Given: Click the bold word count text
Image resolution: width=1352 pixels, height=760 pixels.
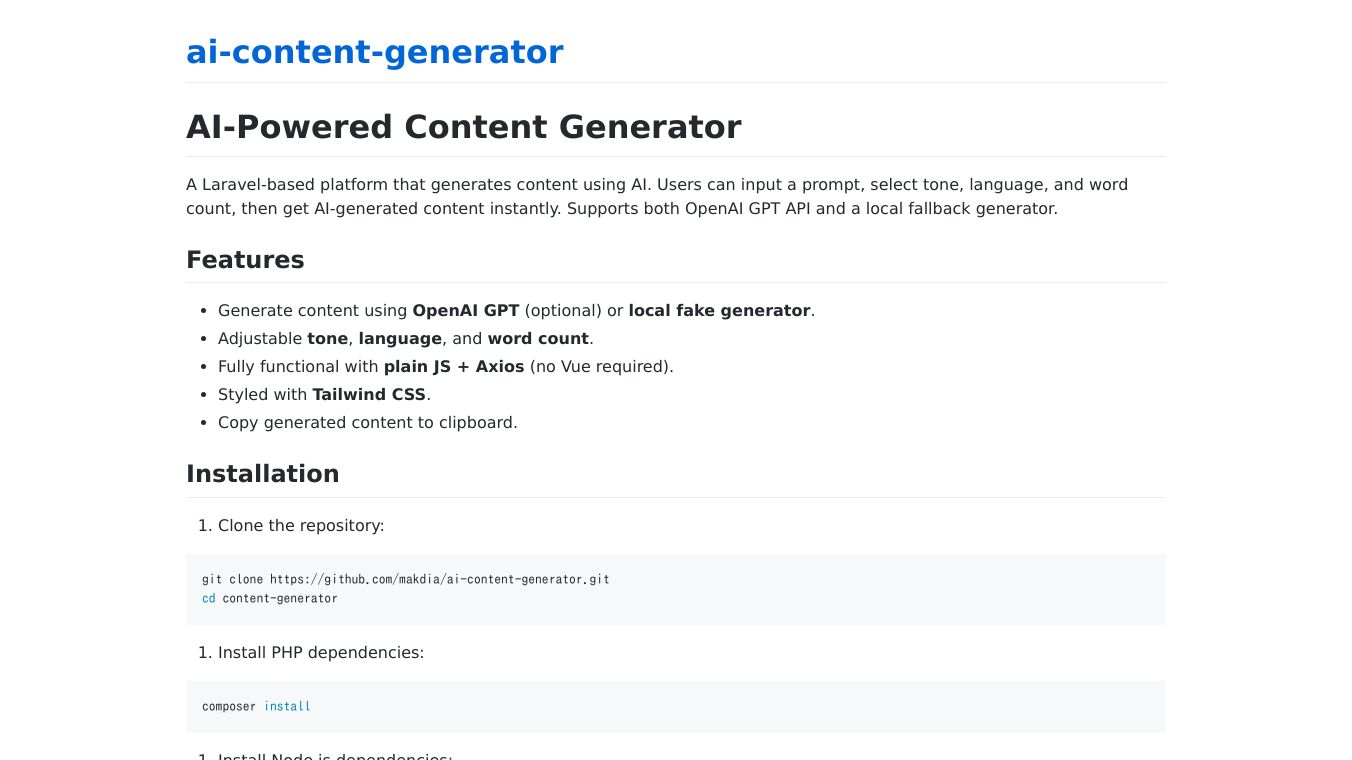Looking at the screenshot, I should coord(538,339).
